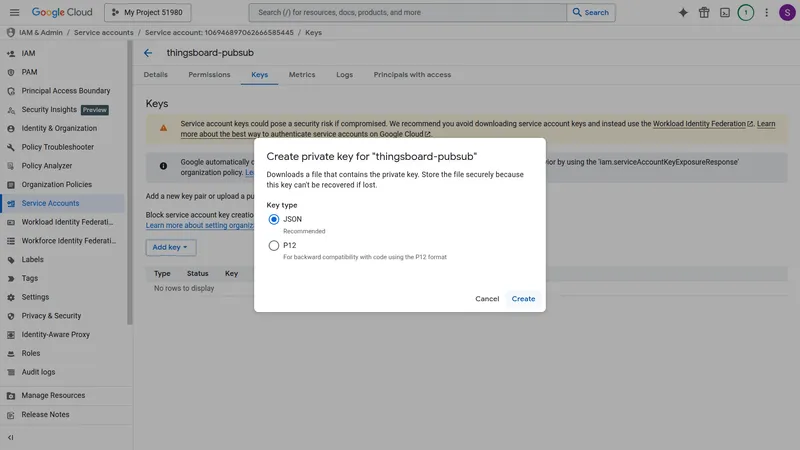800x450 pixels.
Task: Open Workforce Identity Federation sidebar item
Action: [x=62, y=241]
